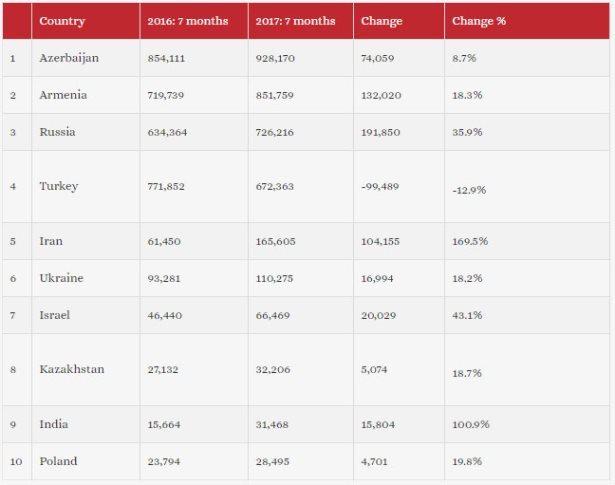Click the Israel country cell
Screen dimensions: 615x485
(56, 315)
